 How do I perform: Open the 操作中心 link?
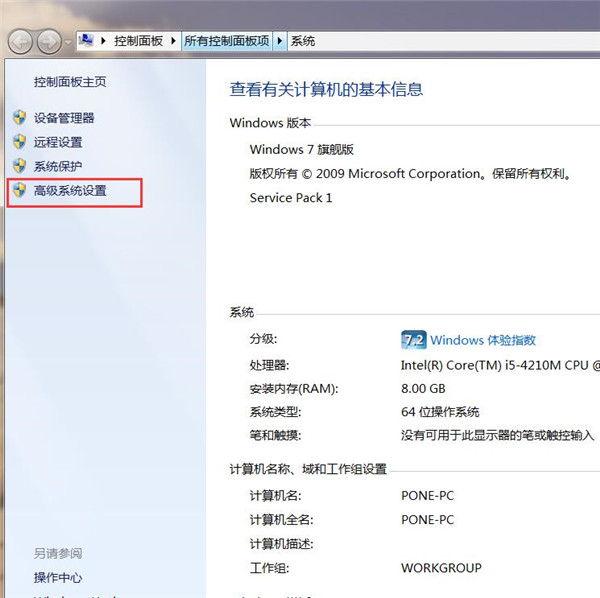58,577
